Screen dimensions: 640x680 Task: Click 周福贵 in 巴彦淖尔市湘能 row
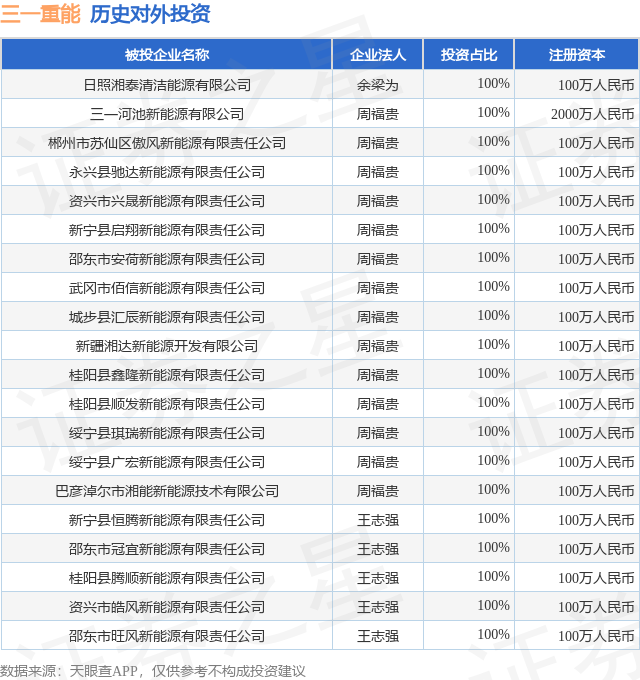click(378, 491)
